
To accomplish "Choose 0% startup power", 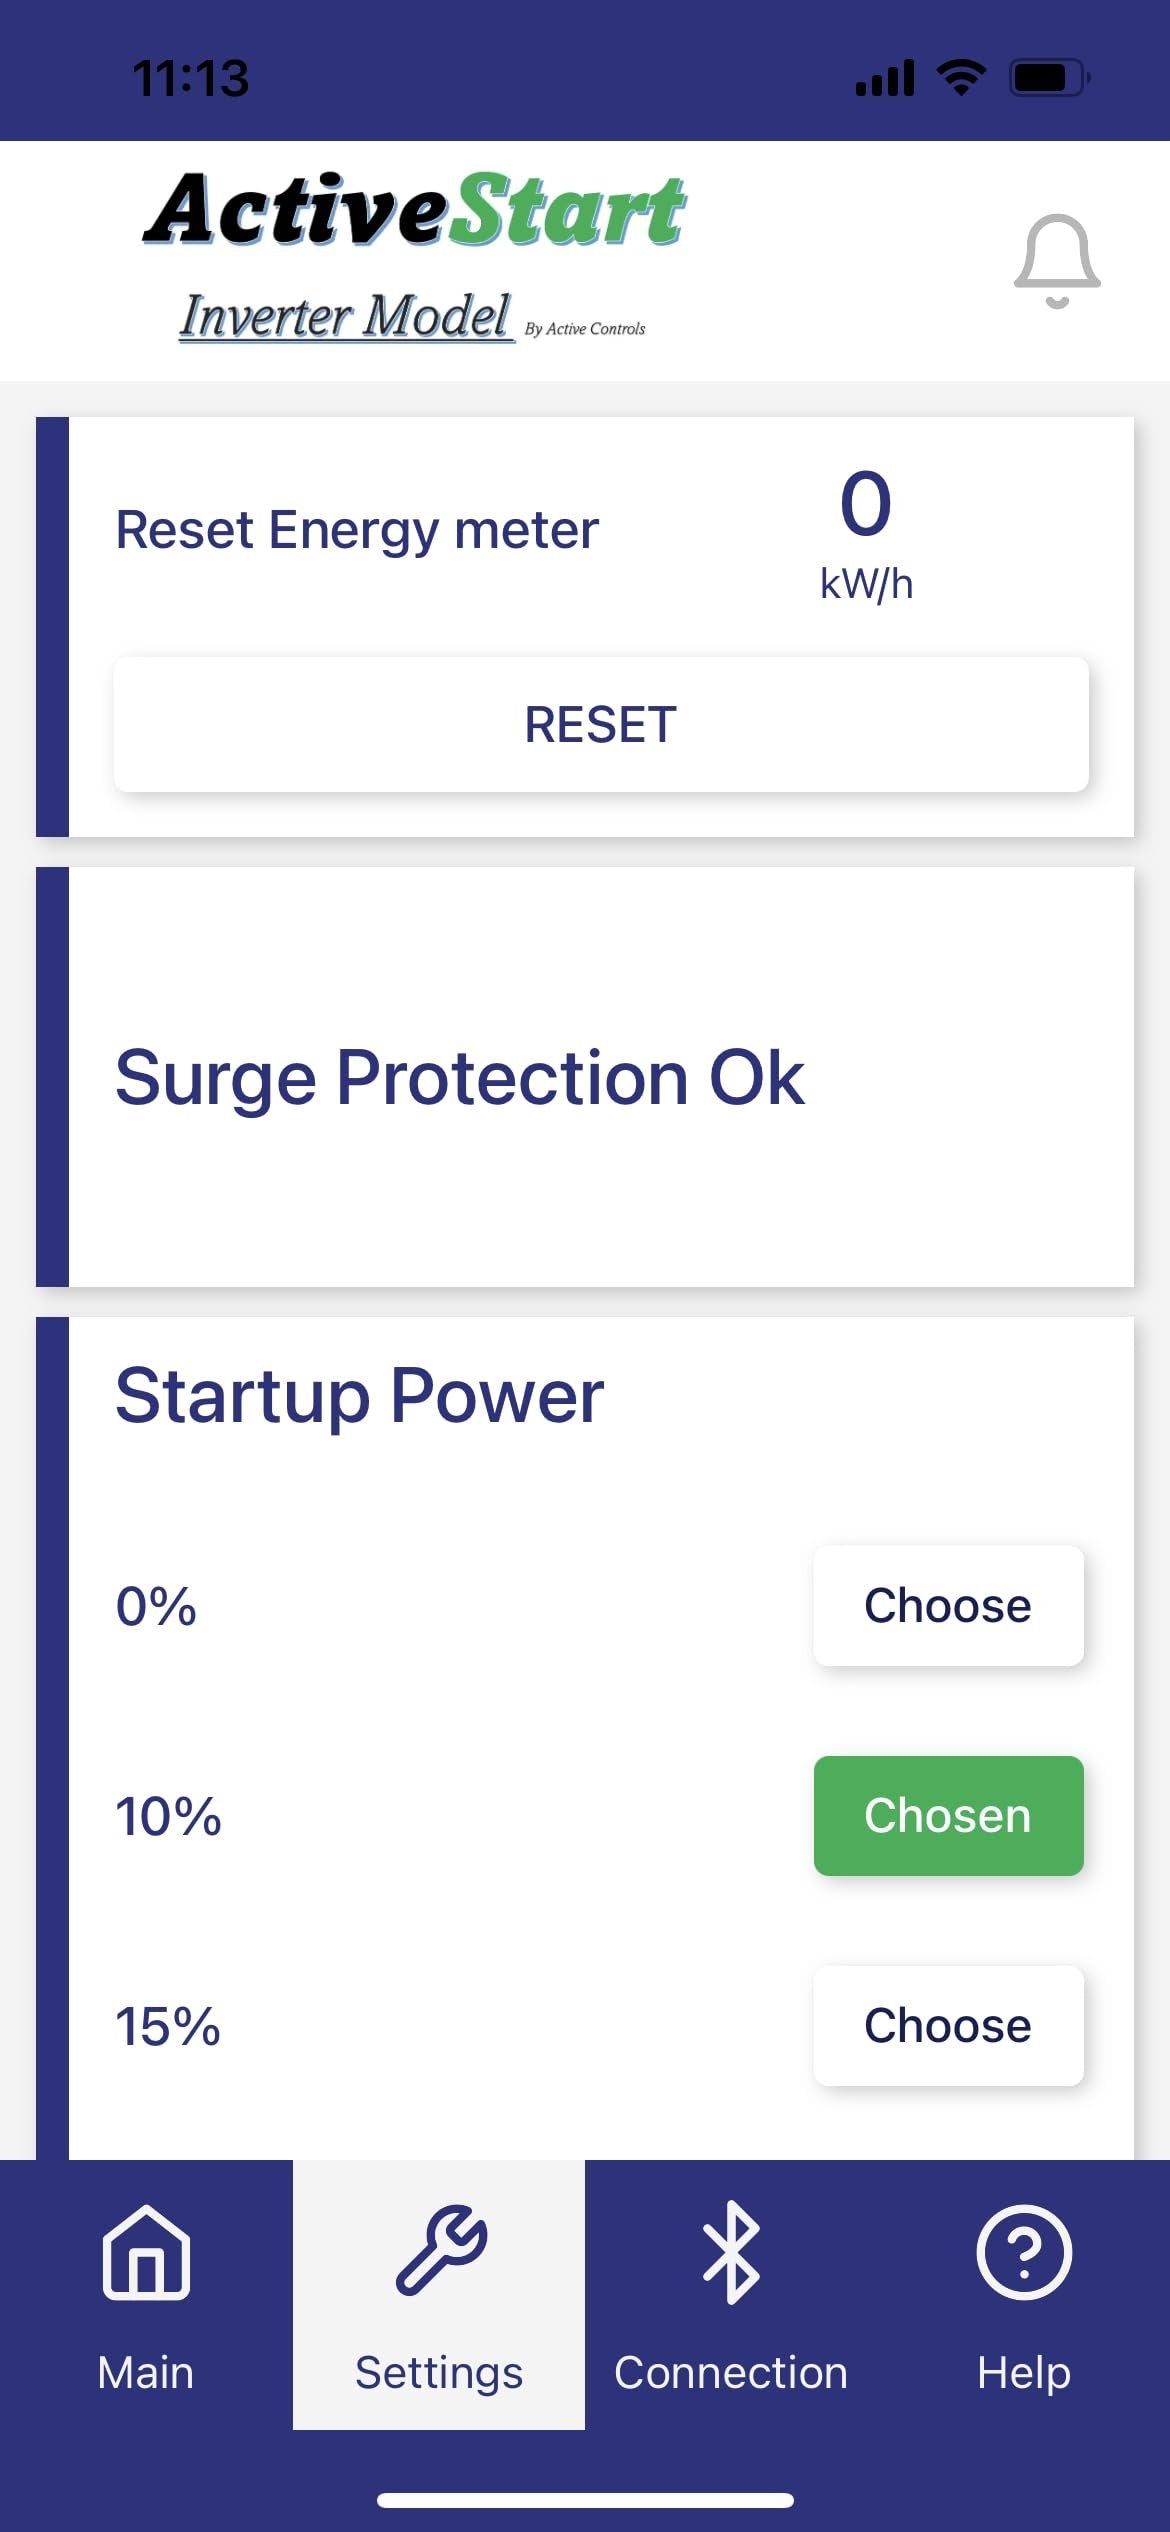I will tap(947, 1606).
